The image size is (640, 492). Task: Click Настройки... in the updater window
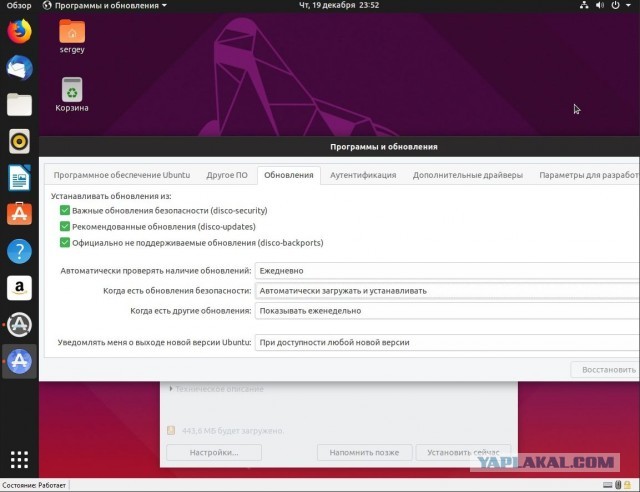click(214, 452)
